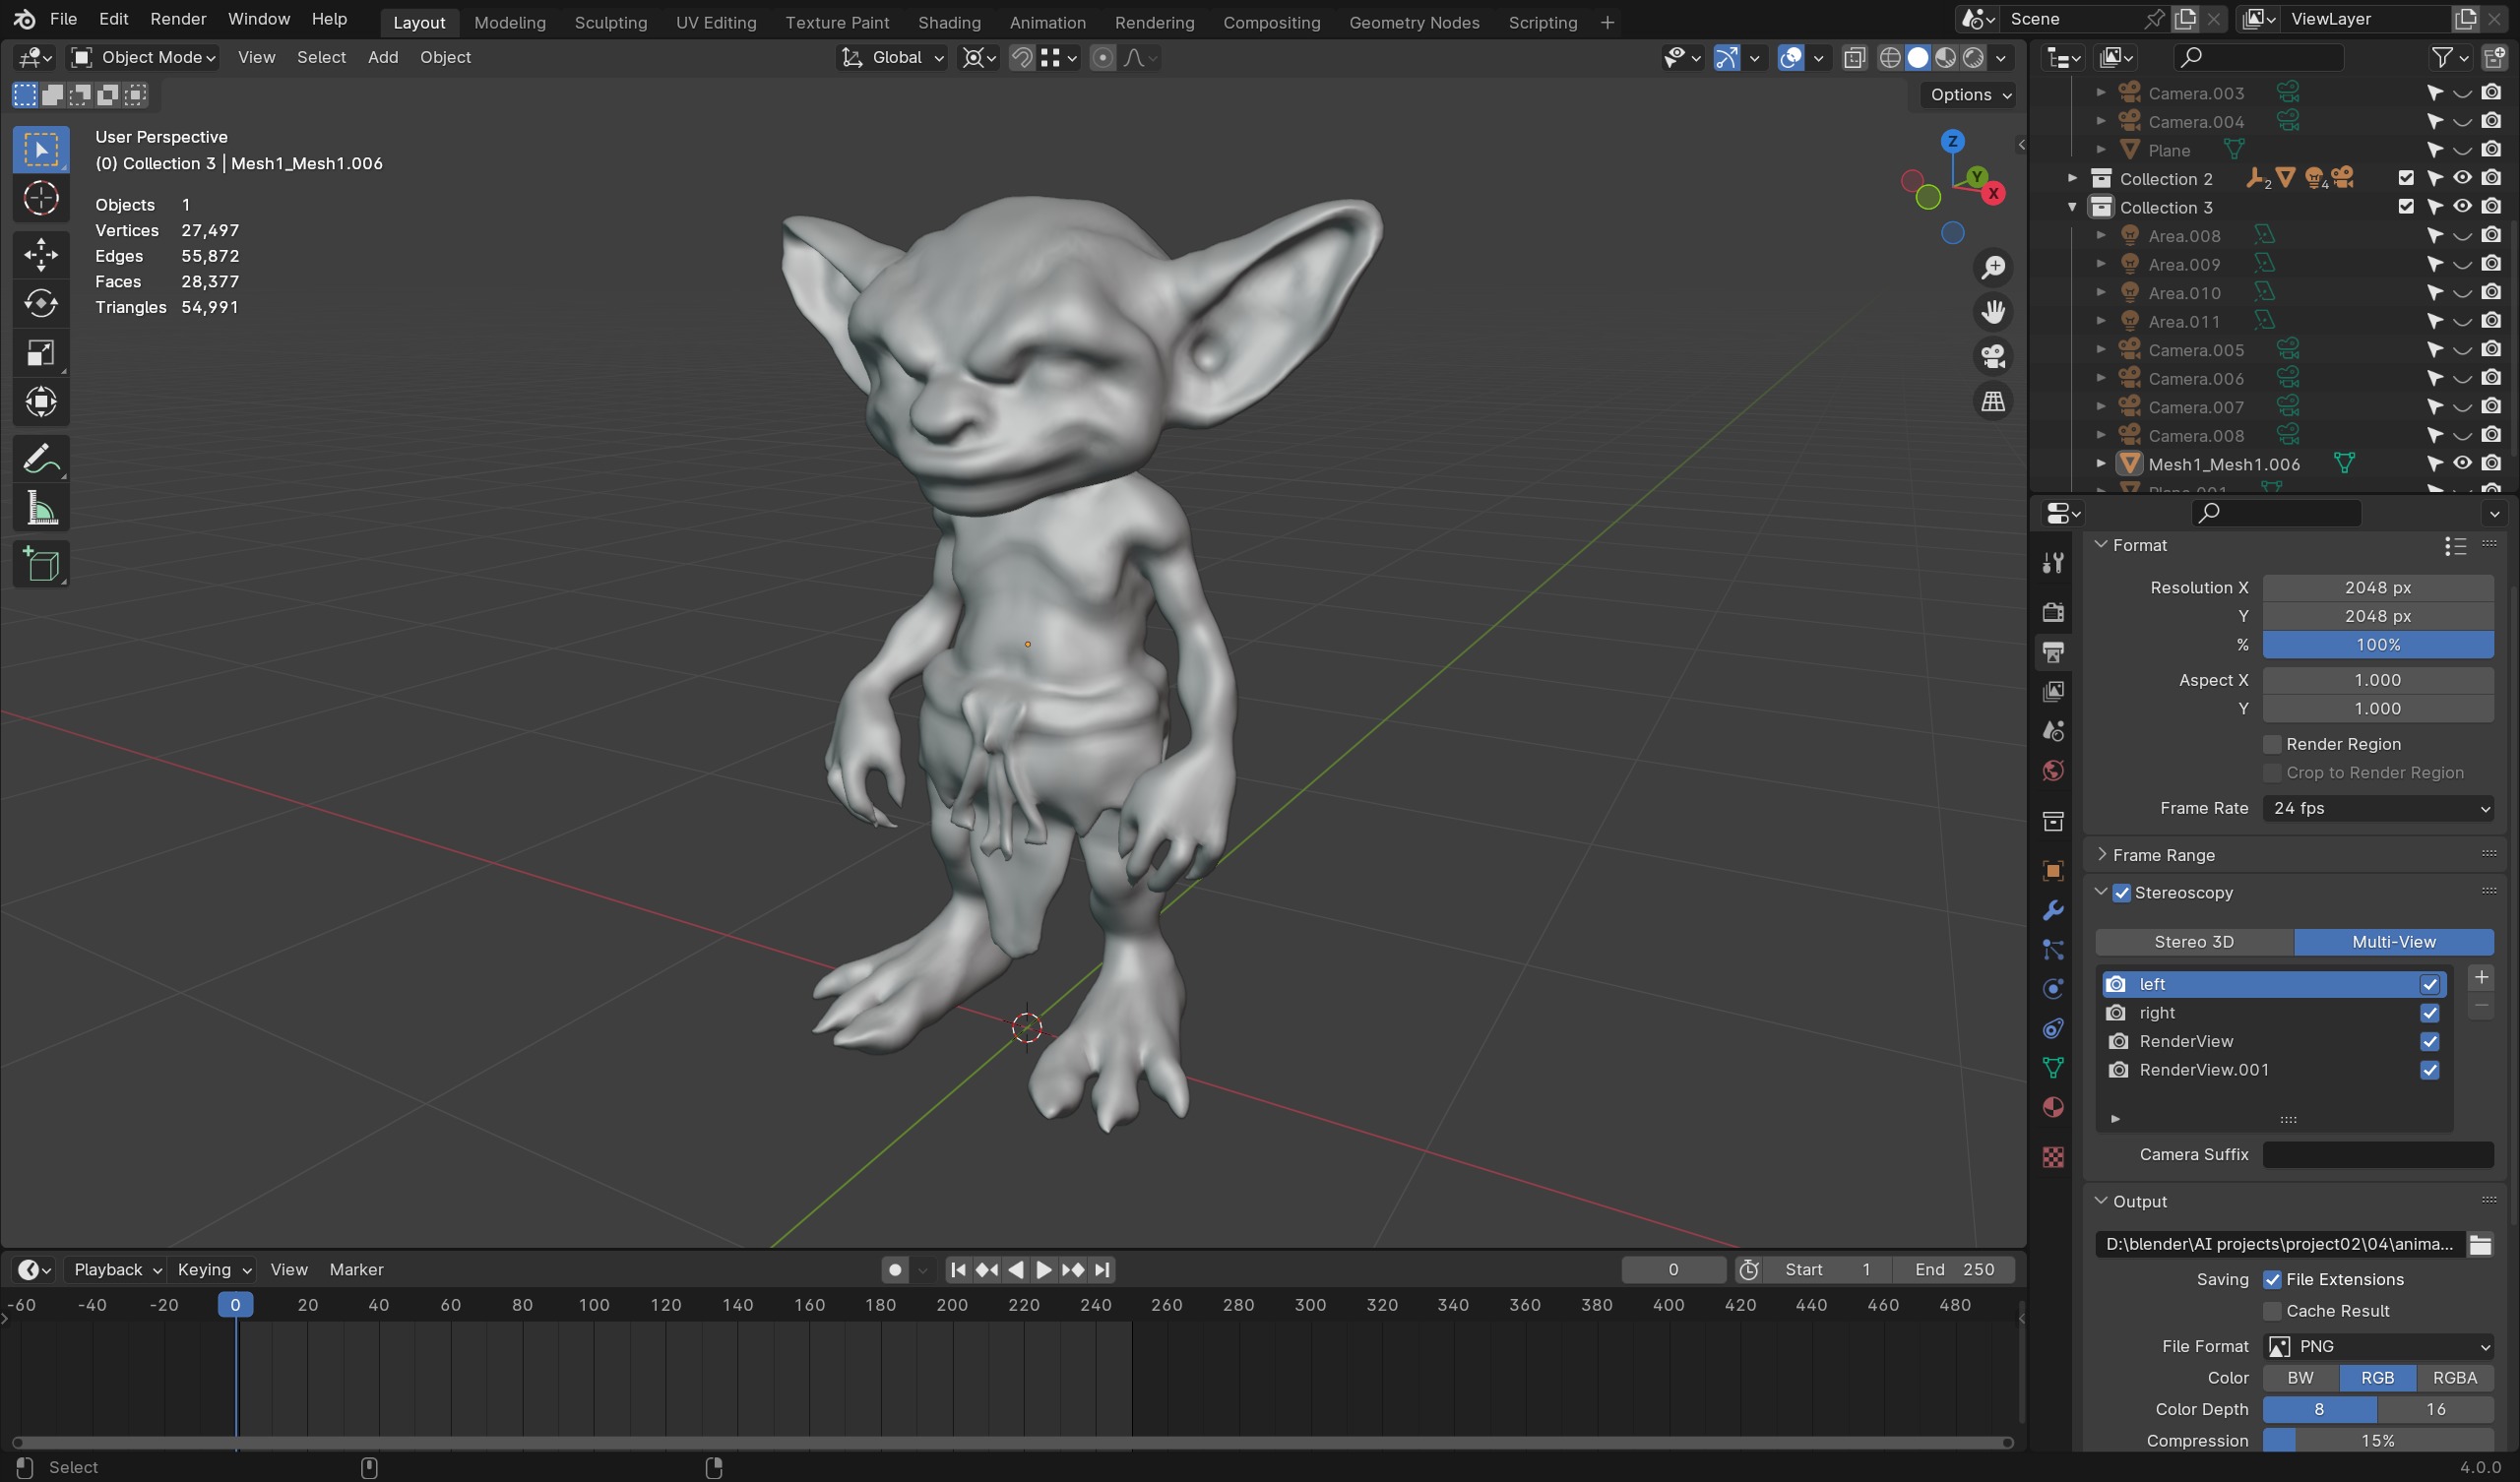Hide Mesh1_Mesh1.006 in viewport
Image resolution: width=2520 pixels, height=1482 pixels.
pos(2463,463)
